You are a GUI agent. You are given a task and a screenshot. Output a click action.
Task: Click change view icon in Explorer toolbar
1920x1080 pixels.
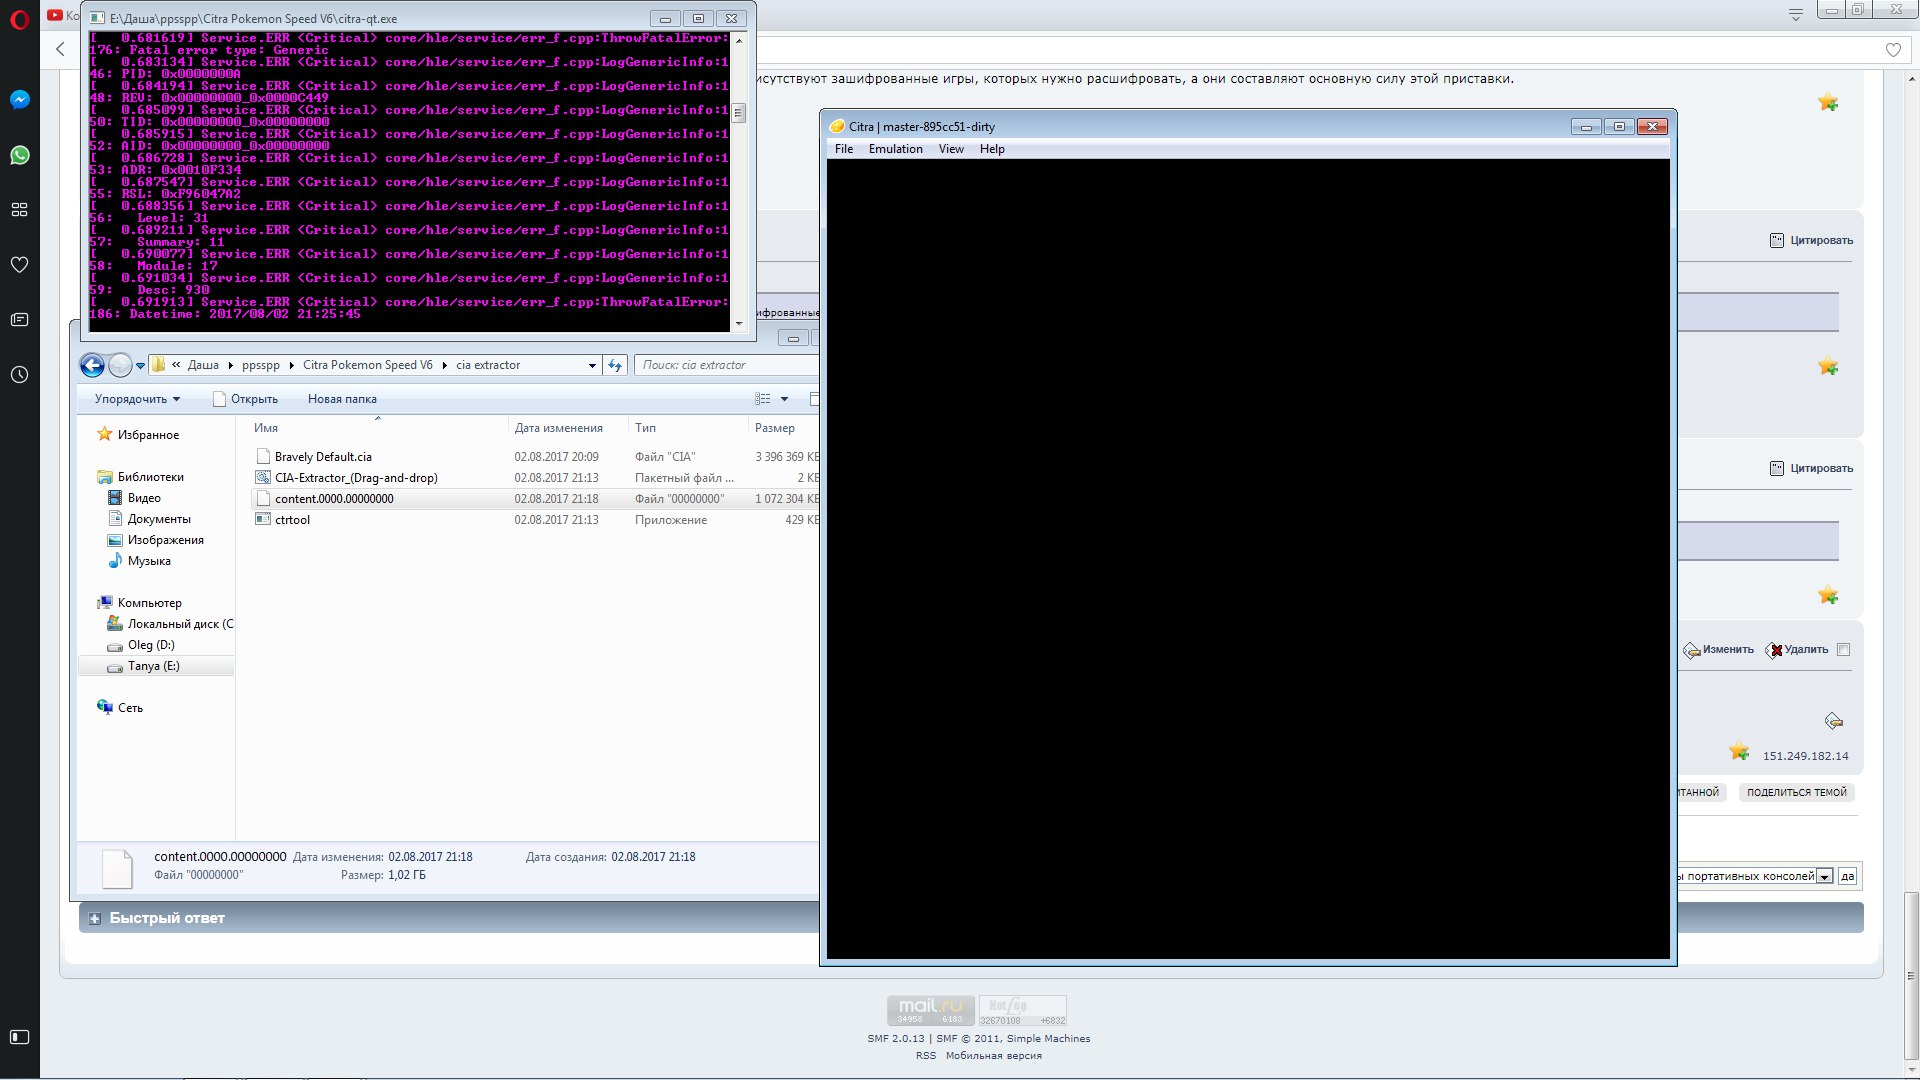763,399
